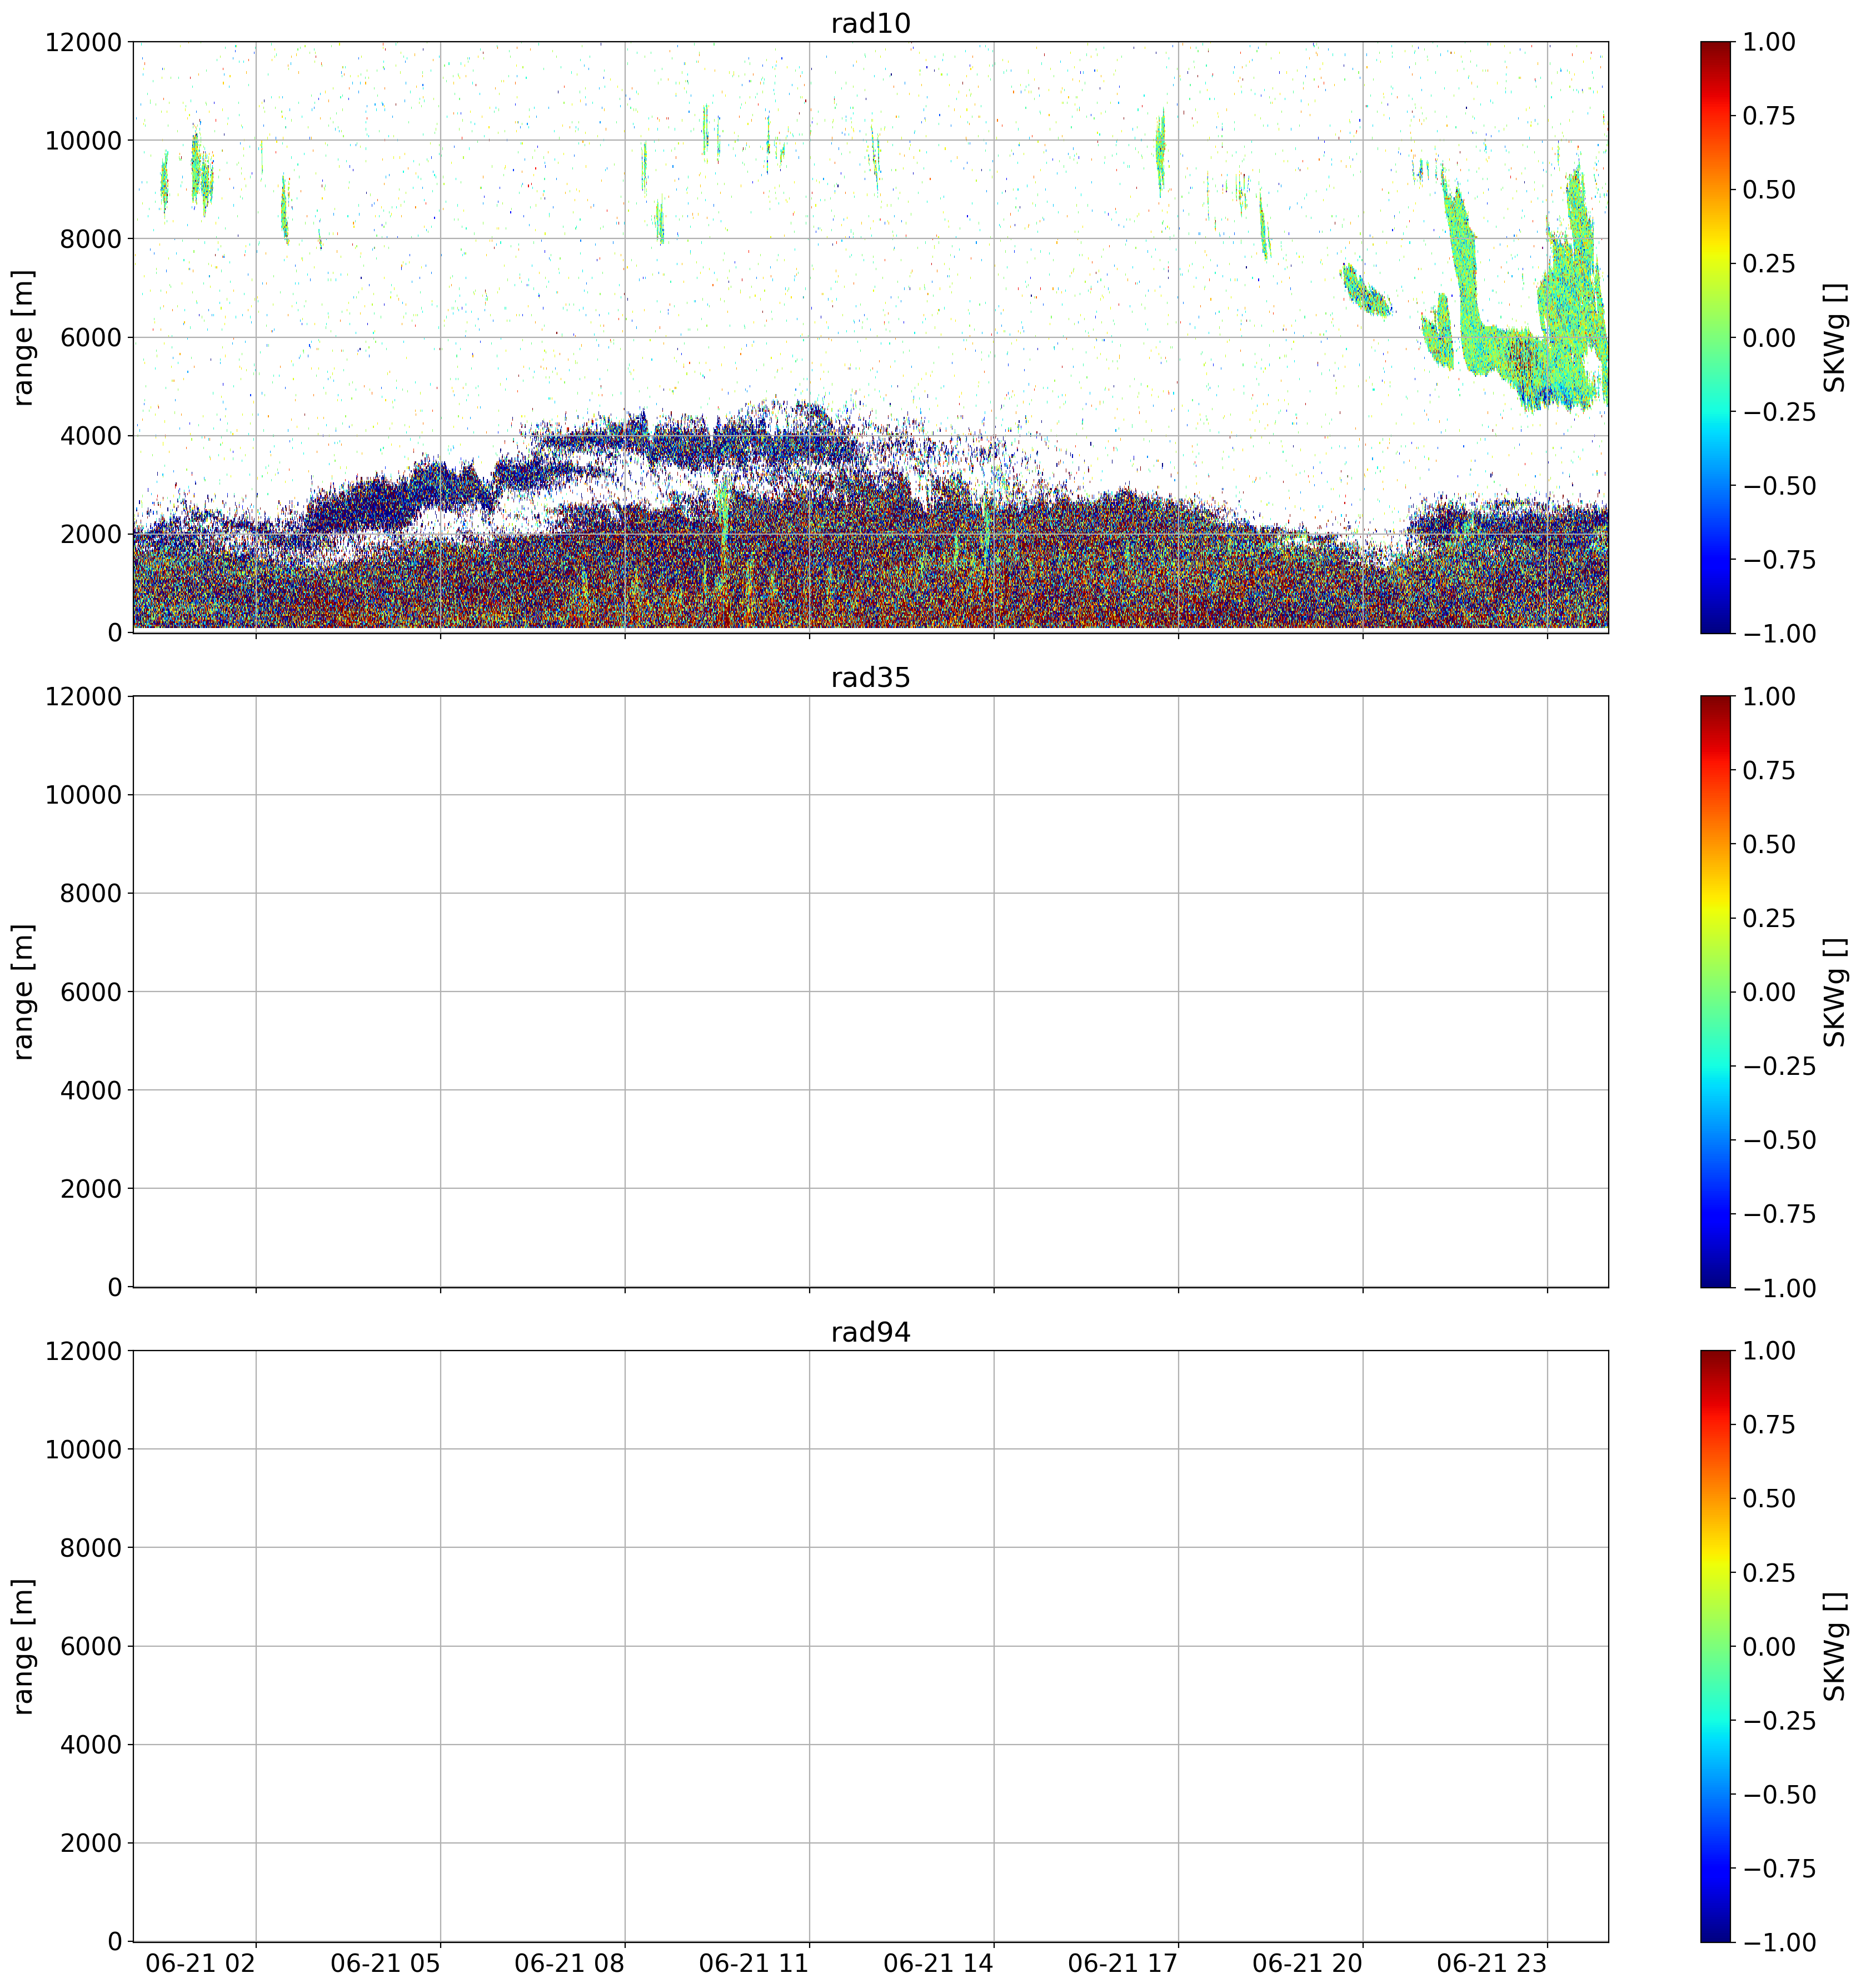Viewport: 1861px width, 1988px height.
Task: Click the color bar of the rad35 panel
Action: pos(1715,991)
